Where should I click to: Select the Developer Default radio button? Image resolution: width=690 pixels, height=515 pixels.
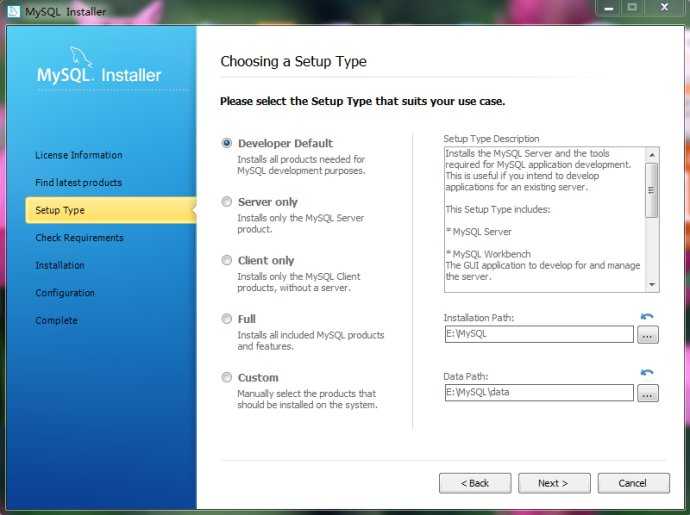click(x=227, y=143)
